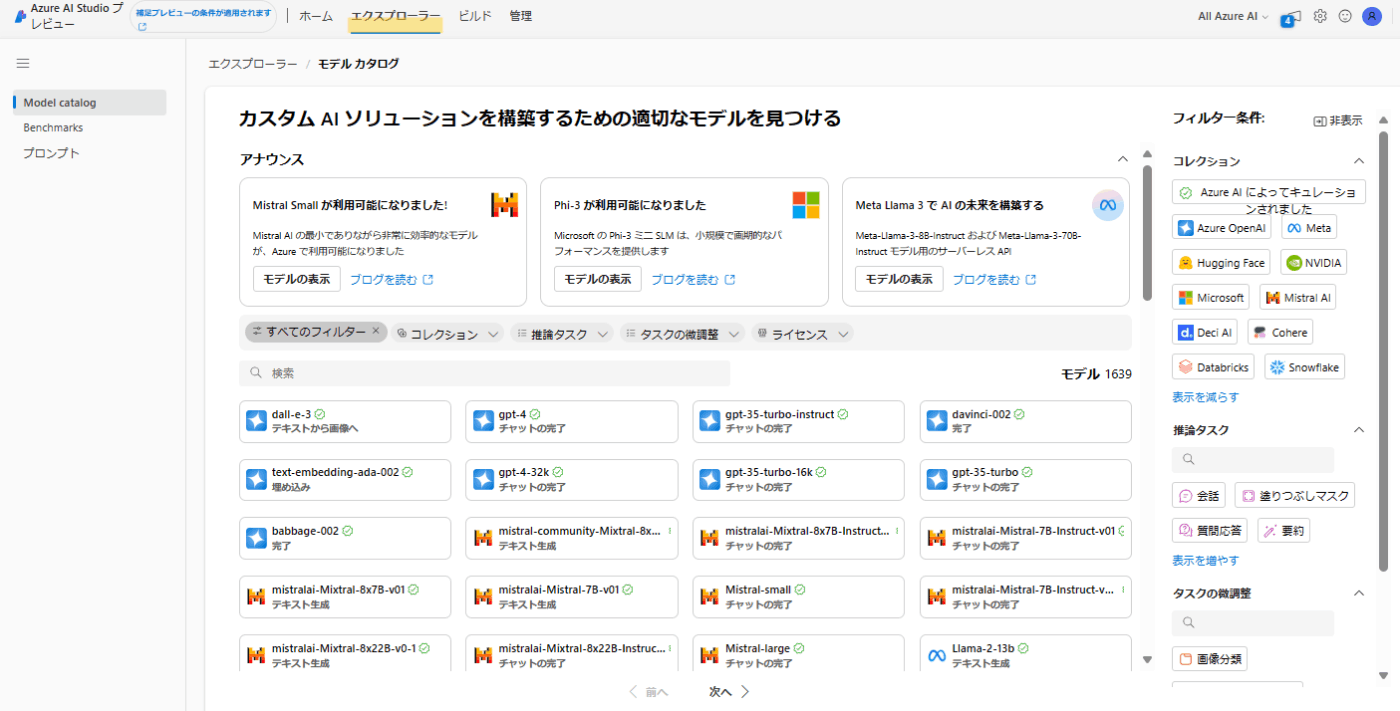Click the feedback smiley icon
This screenshot has width=1400, height=711.
point(1345,16)
